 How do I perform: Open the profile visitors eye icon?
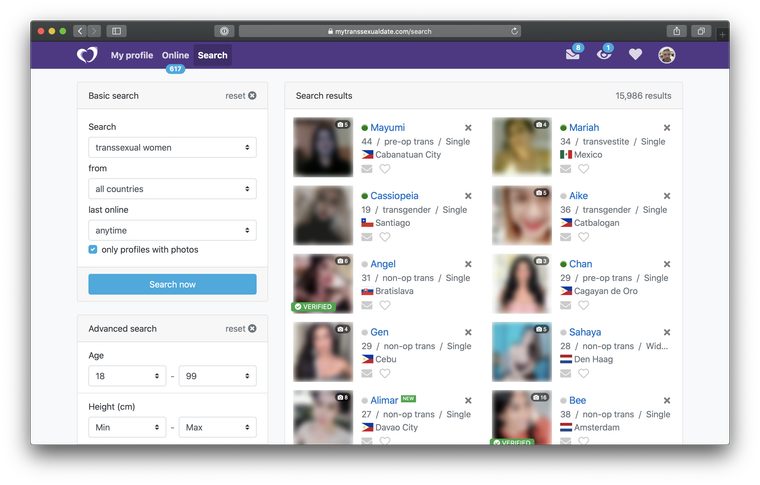tap(604, 54)
